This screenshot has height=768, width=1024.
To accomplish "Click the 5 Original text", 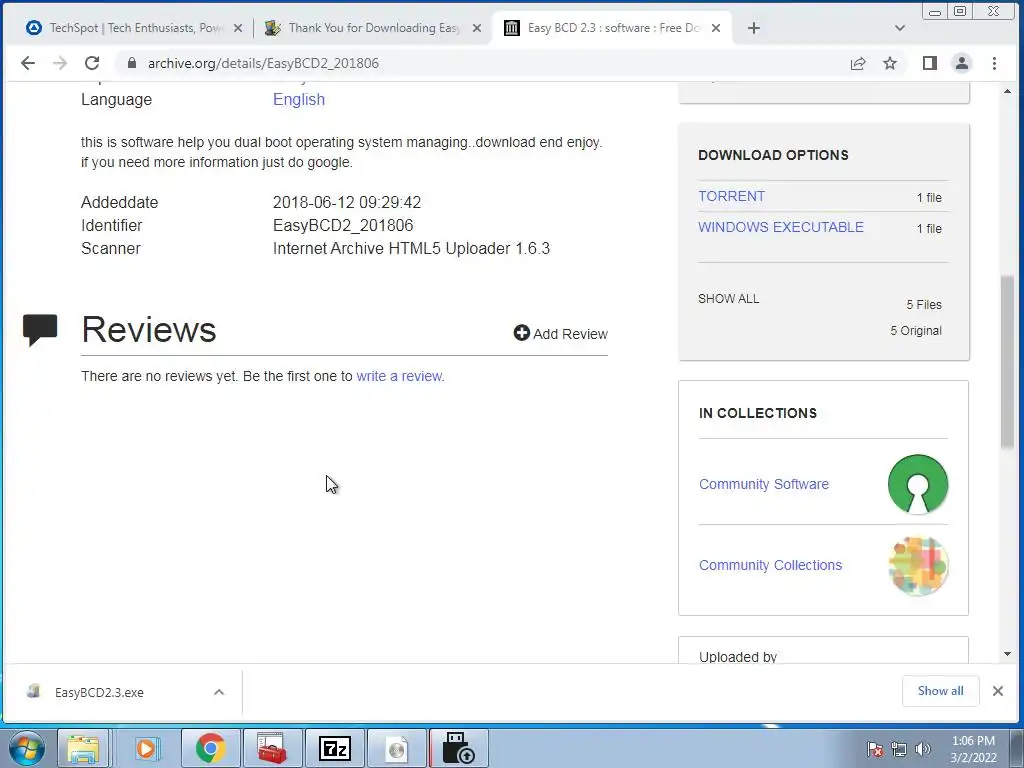I will (916, 330).
